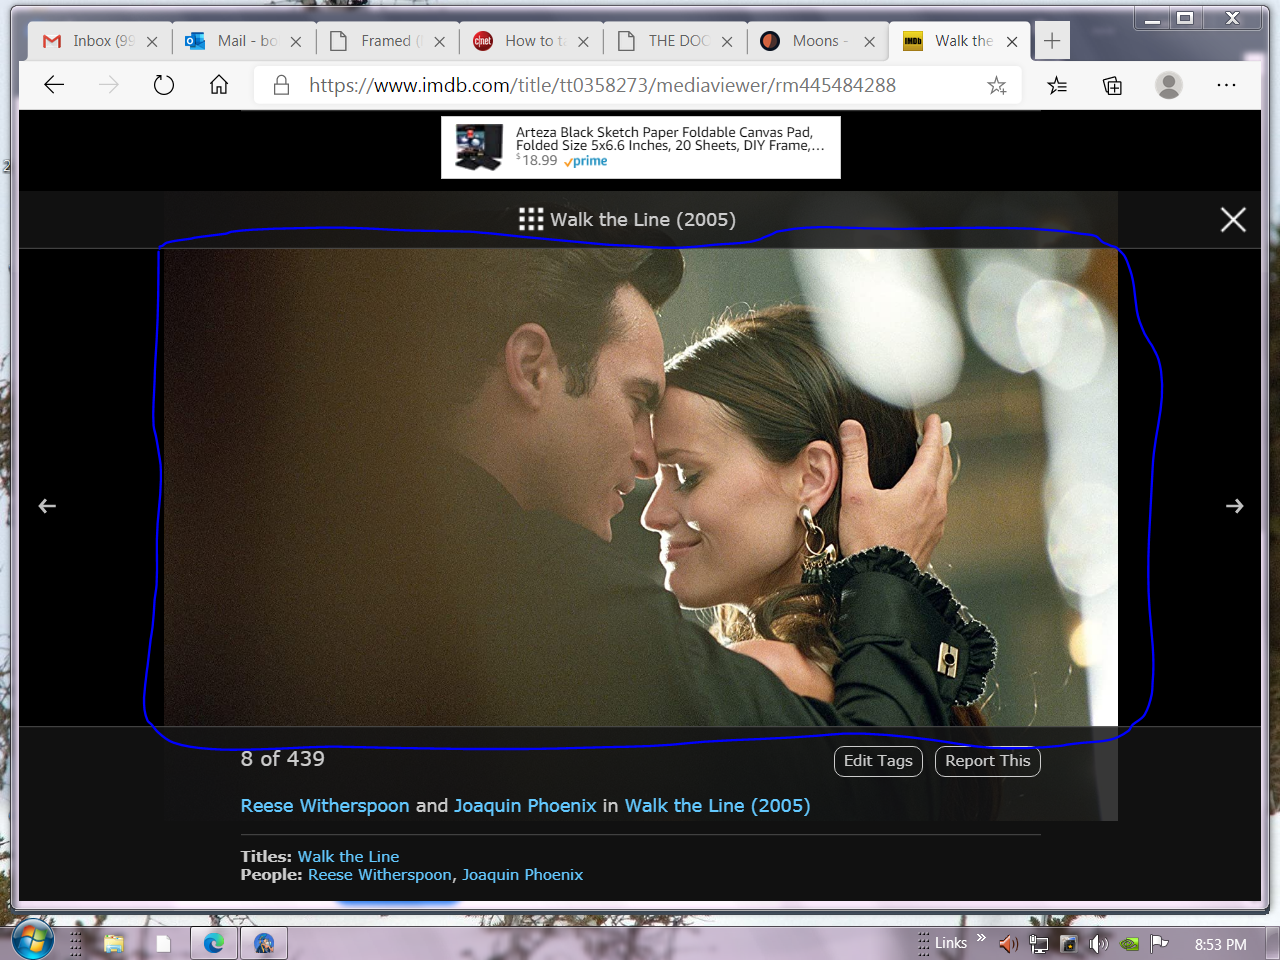
Task: Open the Edge icon in the taskbar
Action: [214, 943]
